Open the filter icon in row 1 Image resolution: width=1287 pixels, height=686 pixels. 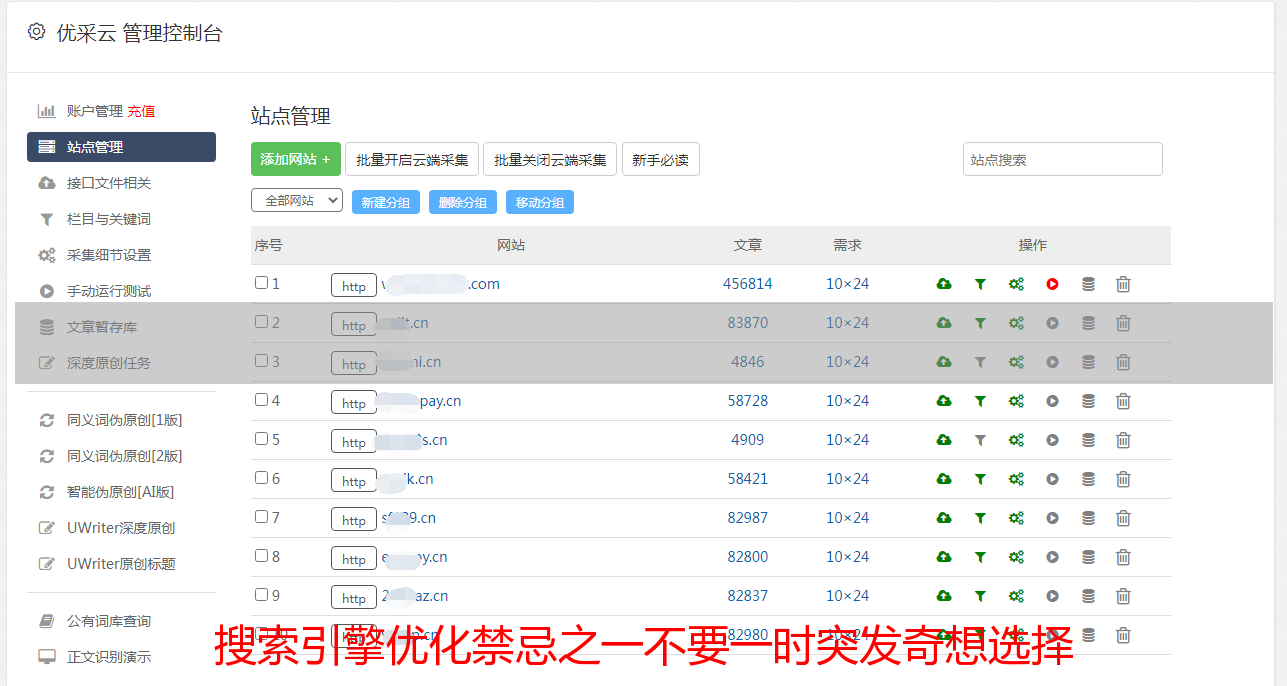coord(980,284)
